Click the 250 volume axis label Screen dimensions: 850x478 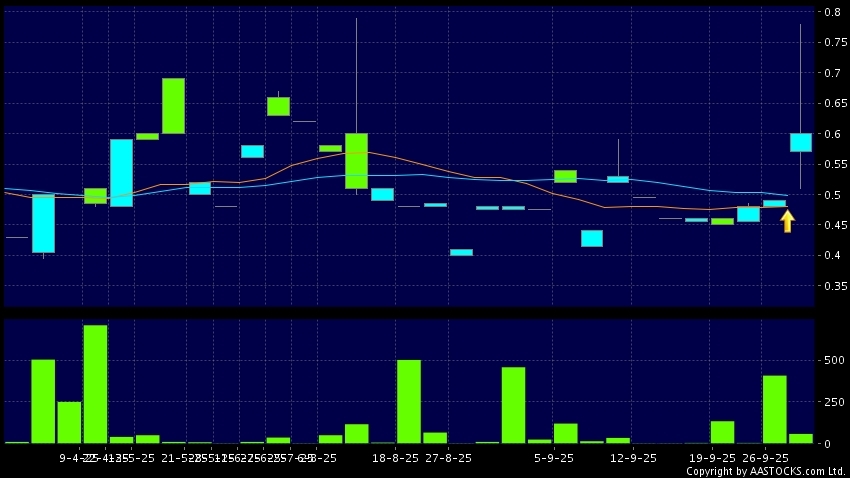click(832, 402)
